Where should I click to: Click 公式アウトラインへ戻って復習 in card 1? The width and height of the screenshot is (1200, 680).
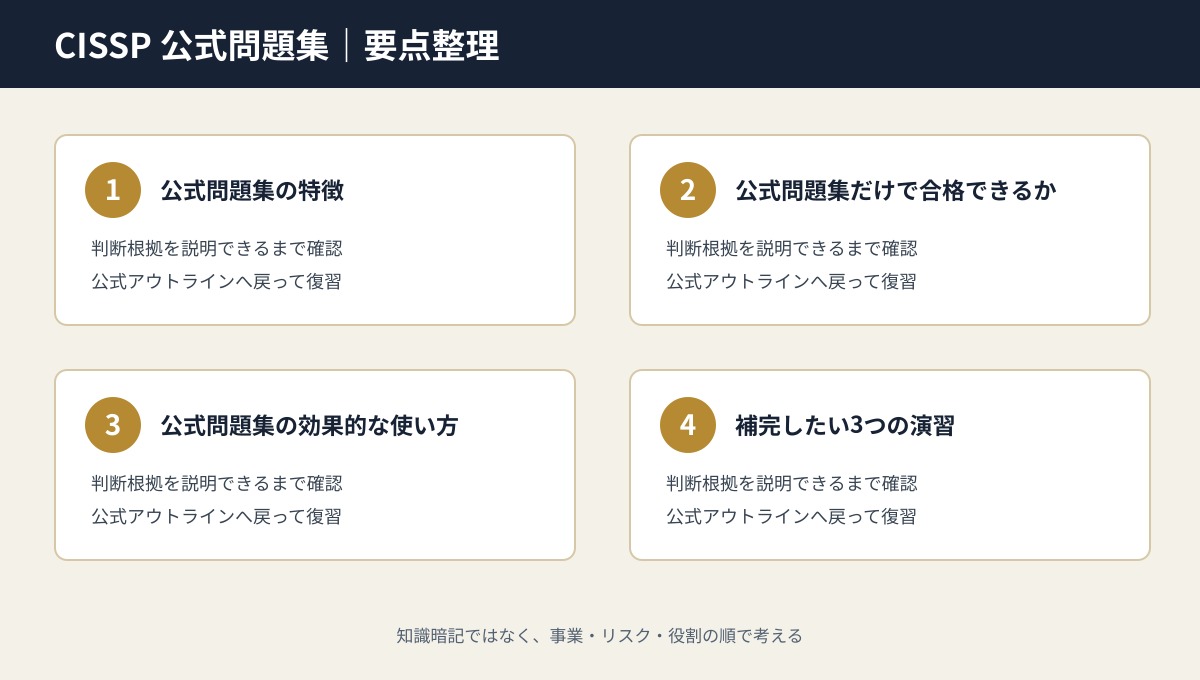(216, 281)
